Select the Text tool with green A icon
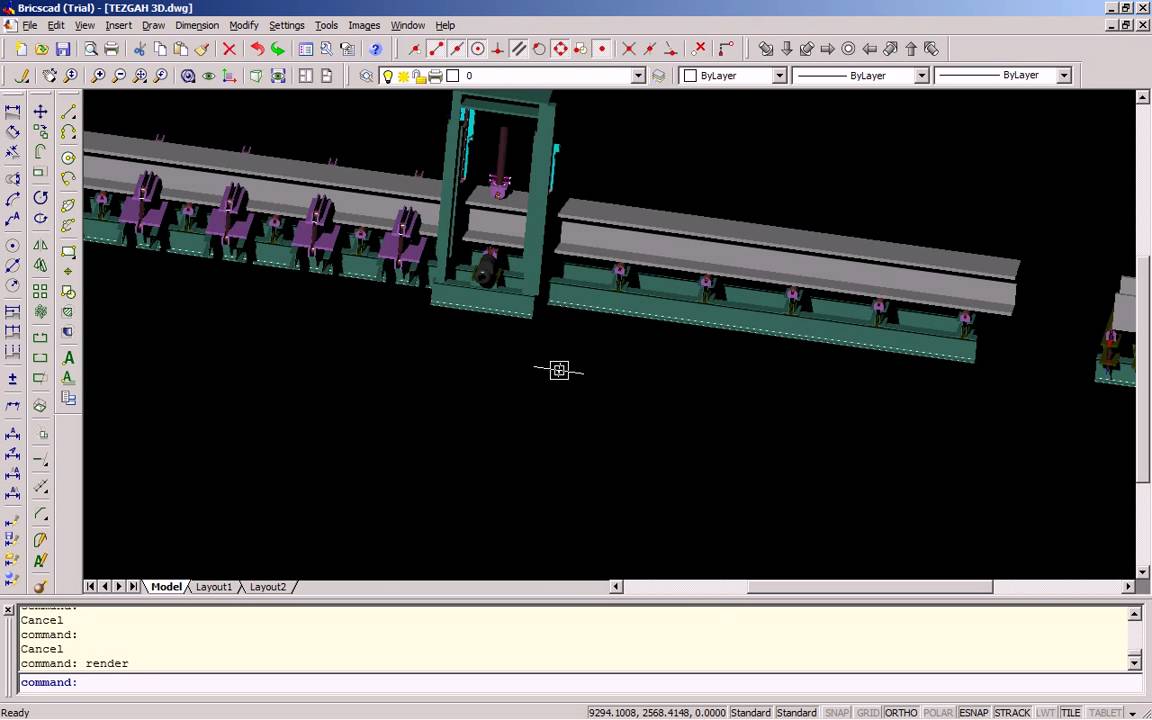Image resolution: width=1152 pixels, height=720 pixels. 68,358
